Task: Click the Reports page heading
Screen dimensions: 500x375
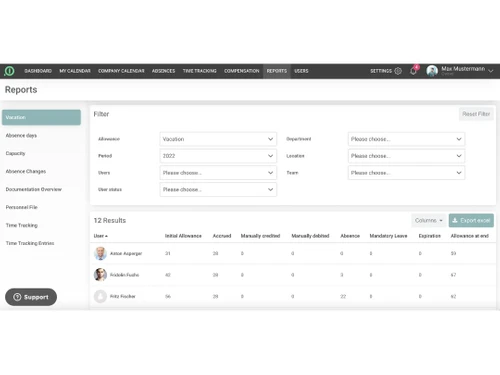Action: pyautogui.click(x=21, y=90)
